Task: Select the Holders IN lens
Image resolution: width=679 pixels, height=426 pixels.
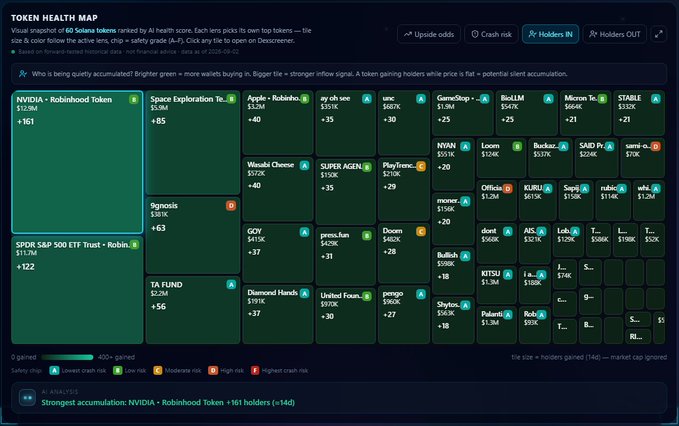Action: (x=550, y=34)
